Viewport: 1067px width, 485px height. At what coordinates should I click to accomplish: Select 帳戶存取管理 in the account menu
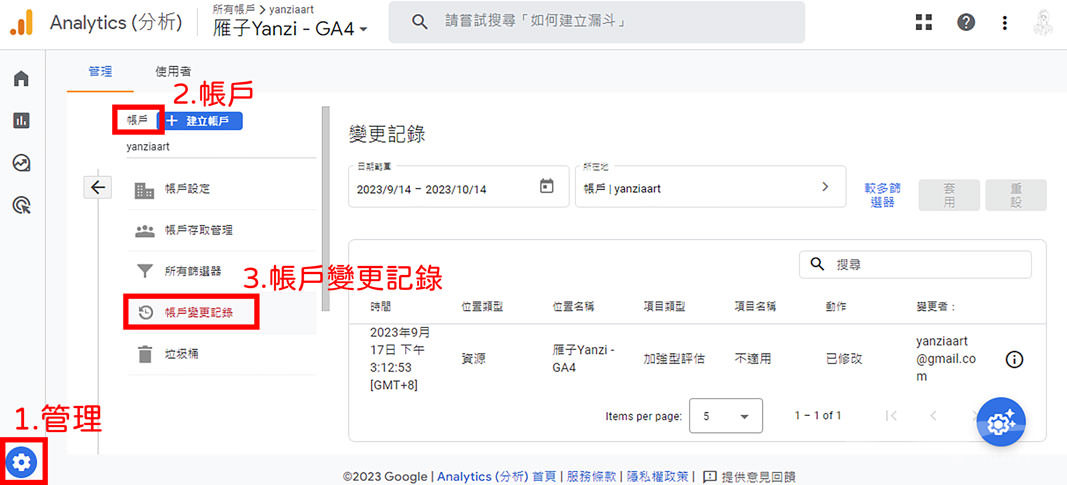tap(198, 230)
